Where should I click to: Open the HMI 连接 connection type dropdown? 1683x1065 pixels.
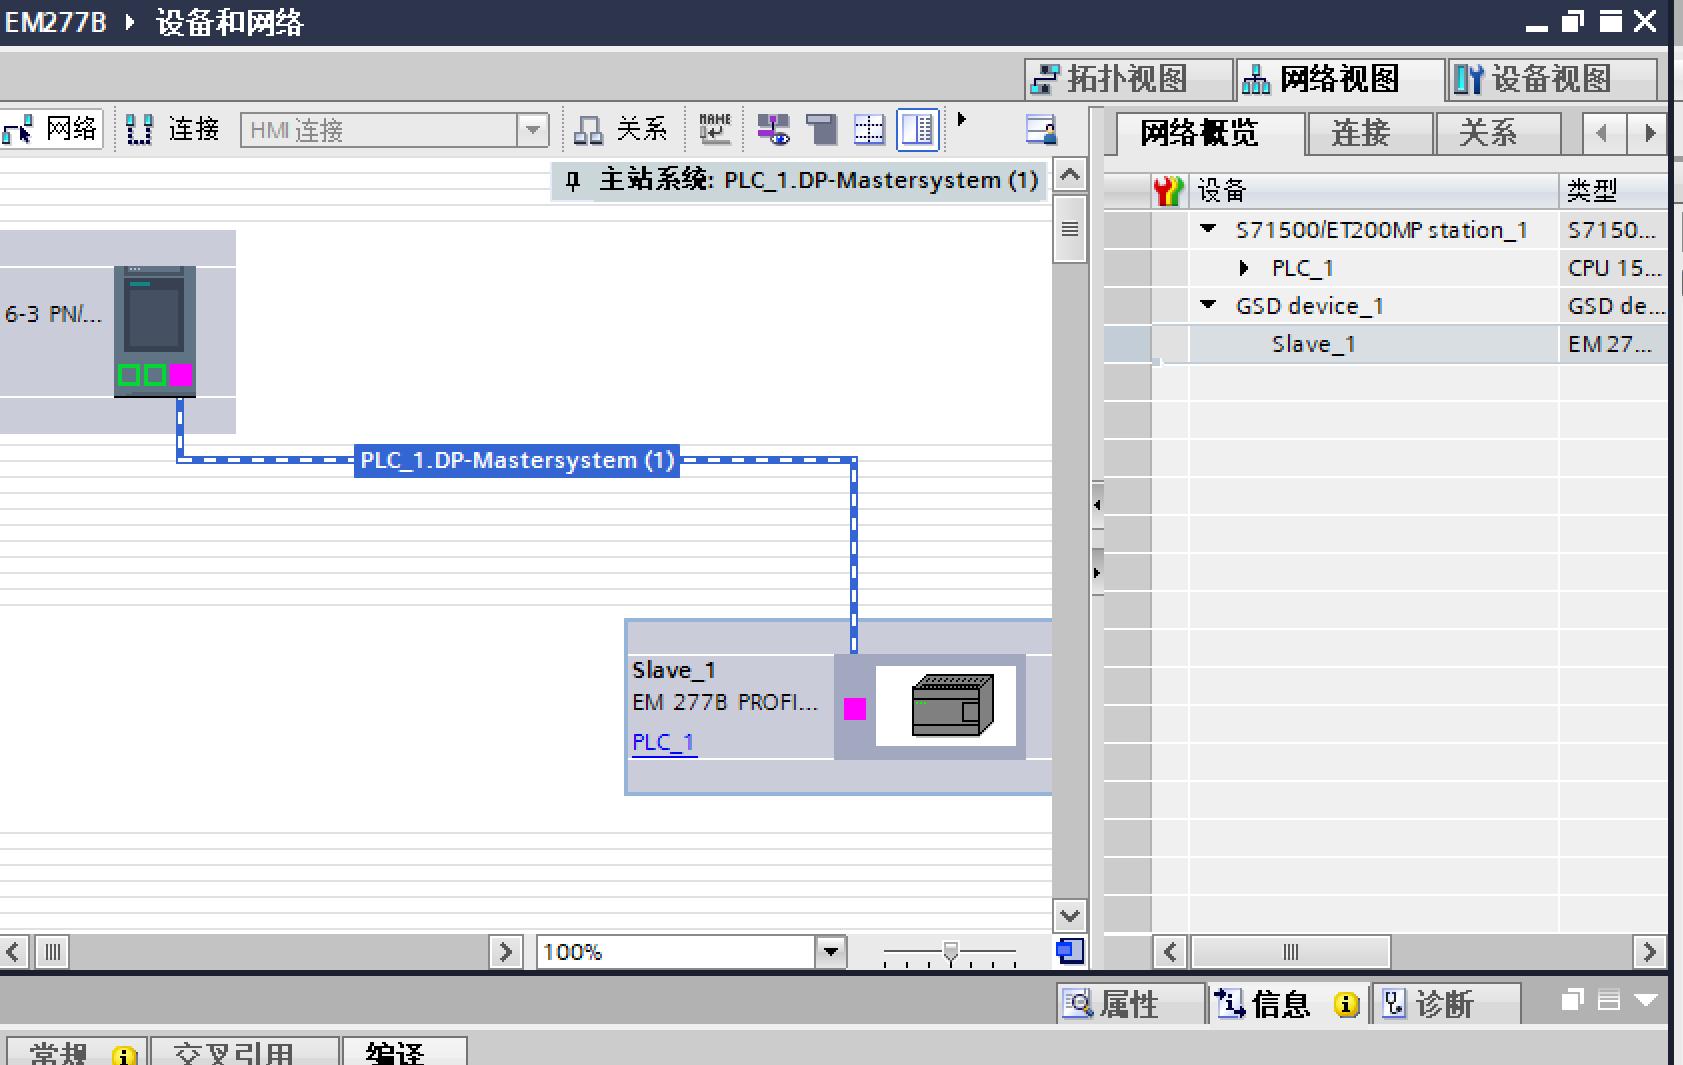point(533,130)
